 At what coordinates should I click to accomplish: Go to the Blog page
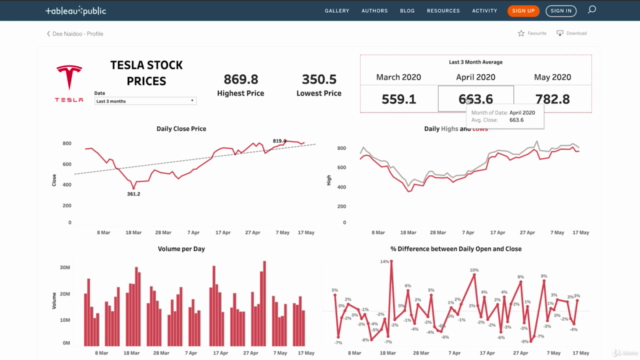tap(407, 11)
